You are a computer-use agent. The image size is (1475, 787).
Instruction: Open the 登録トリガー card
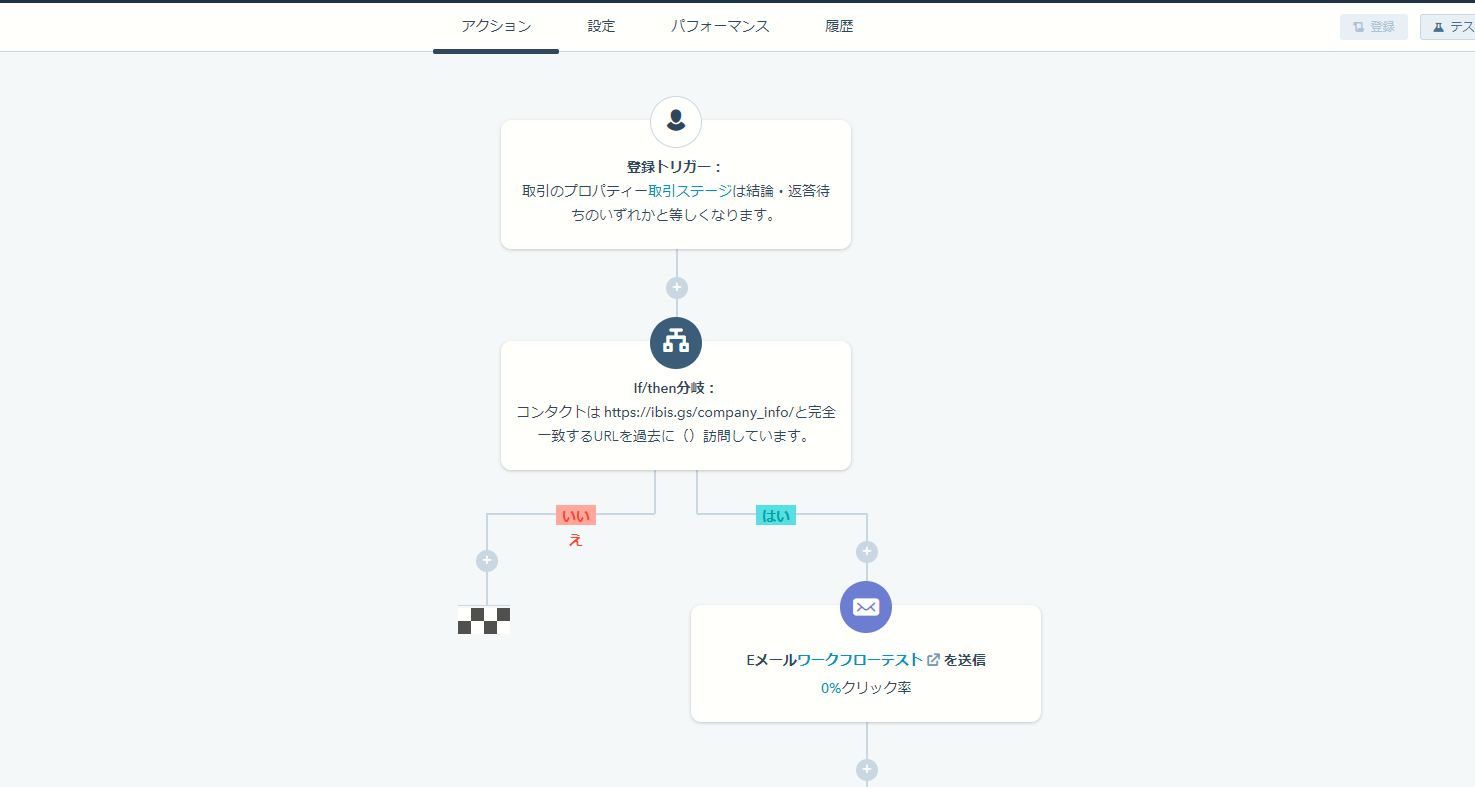point(676,185)
